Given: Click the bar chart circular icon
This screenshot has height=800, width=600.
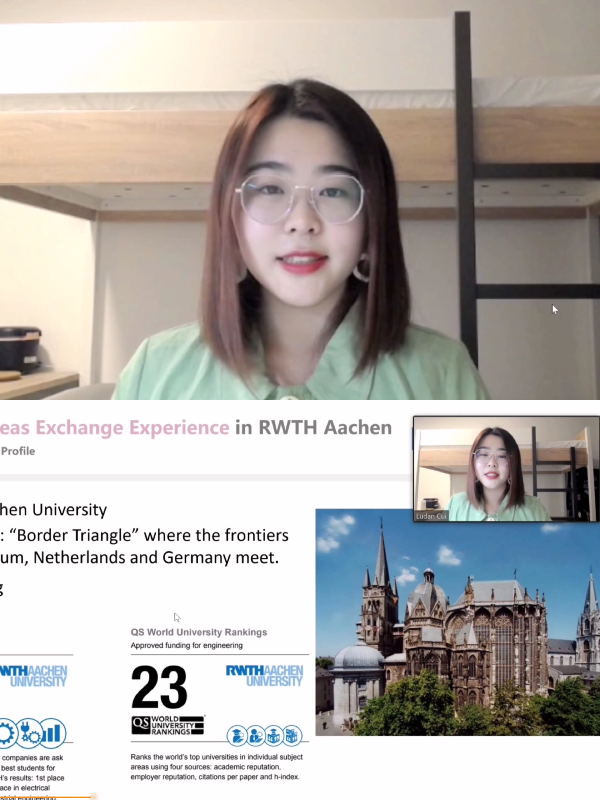Looking at the screenshot, I should click(x=53, y=734).
